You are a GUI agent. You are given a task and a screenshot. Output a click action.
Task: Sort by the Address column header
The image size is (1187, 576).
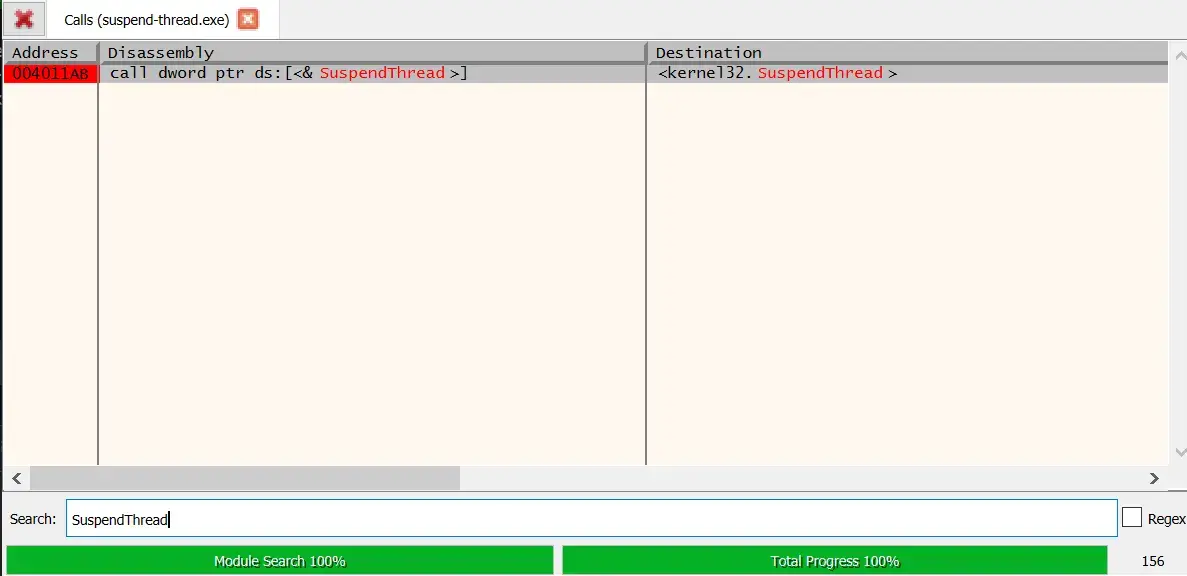pos(50,52)
